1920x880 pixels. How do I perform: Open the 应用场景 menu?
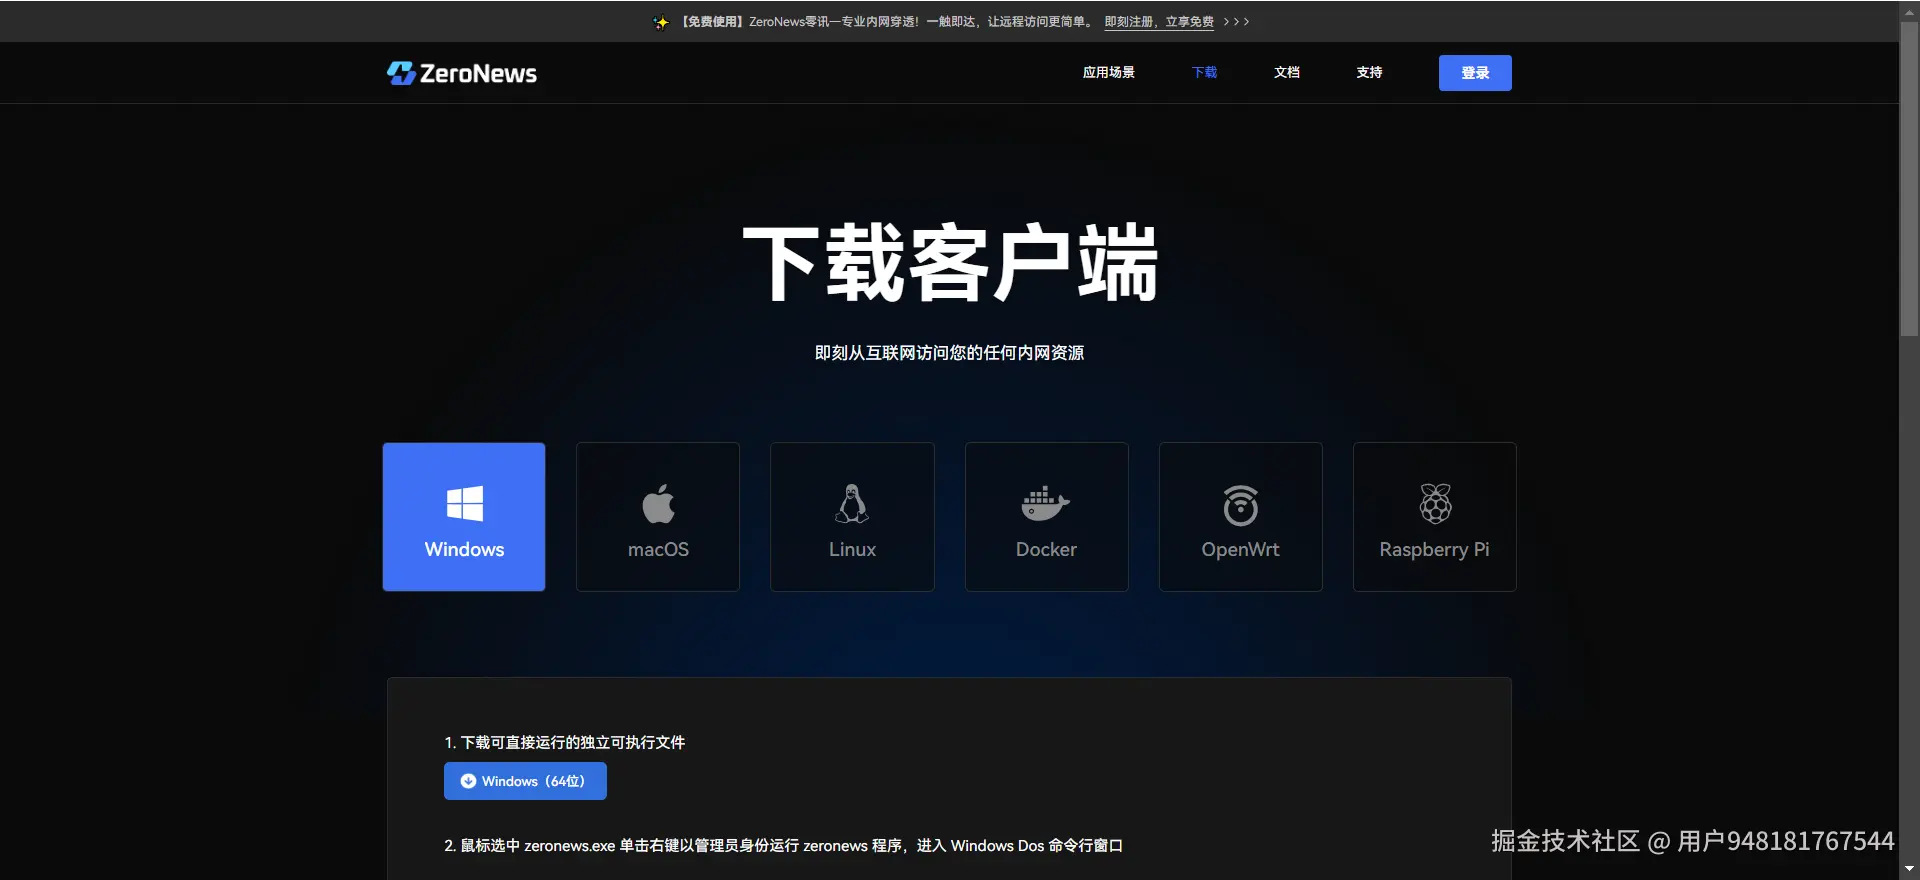click(1108, 72)
